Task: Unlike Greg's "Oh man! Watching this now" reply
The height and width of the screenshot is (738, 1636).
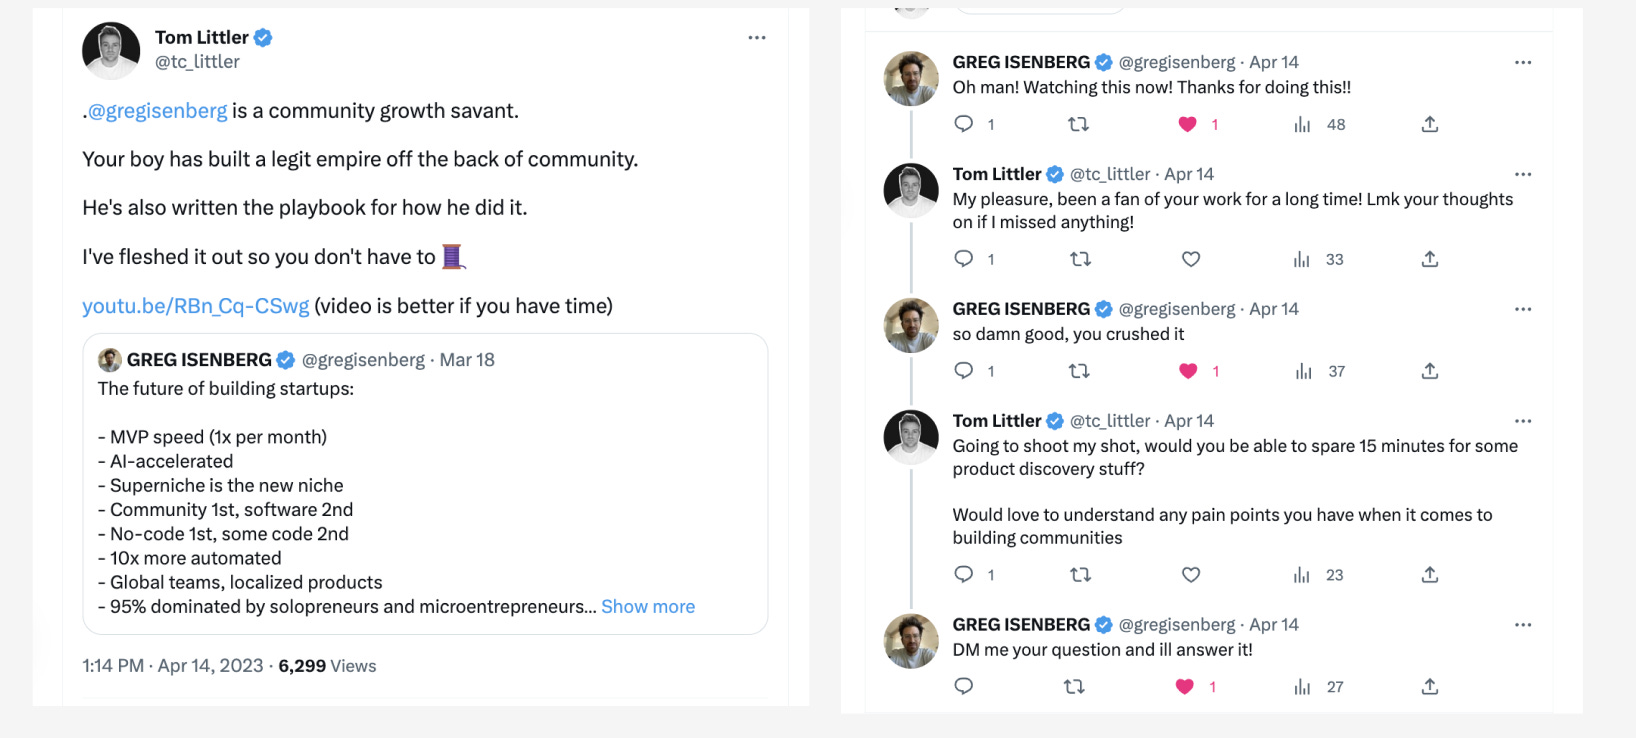Action: pyautogui.click(x=1187, y=124)
